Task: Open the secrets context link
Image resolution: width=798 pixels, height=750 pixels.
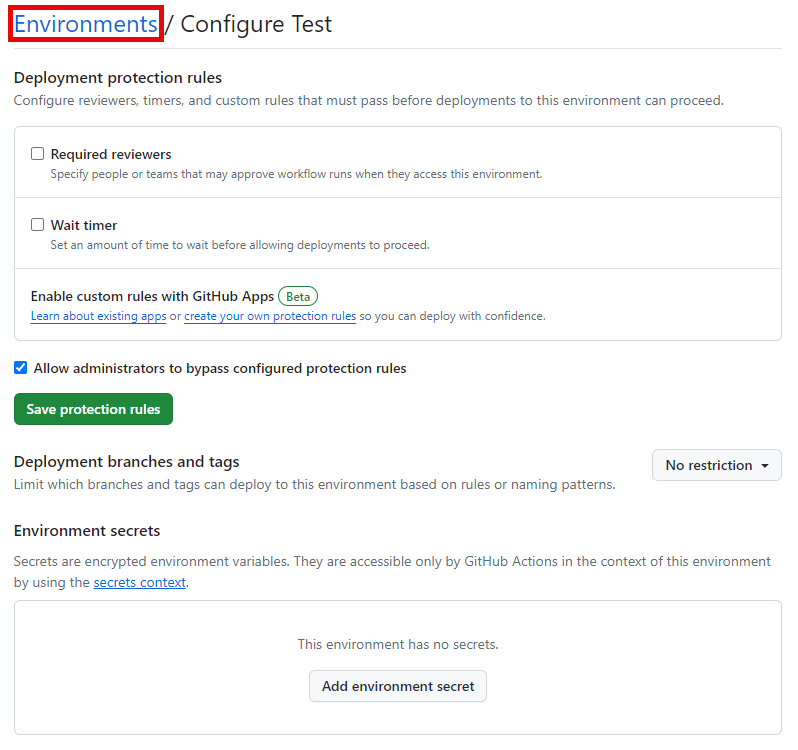Action: 139,582
